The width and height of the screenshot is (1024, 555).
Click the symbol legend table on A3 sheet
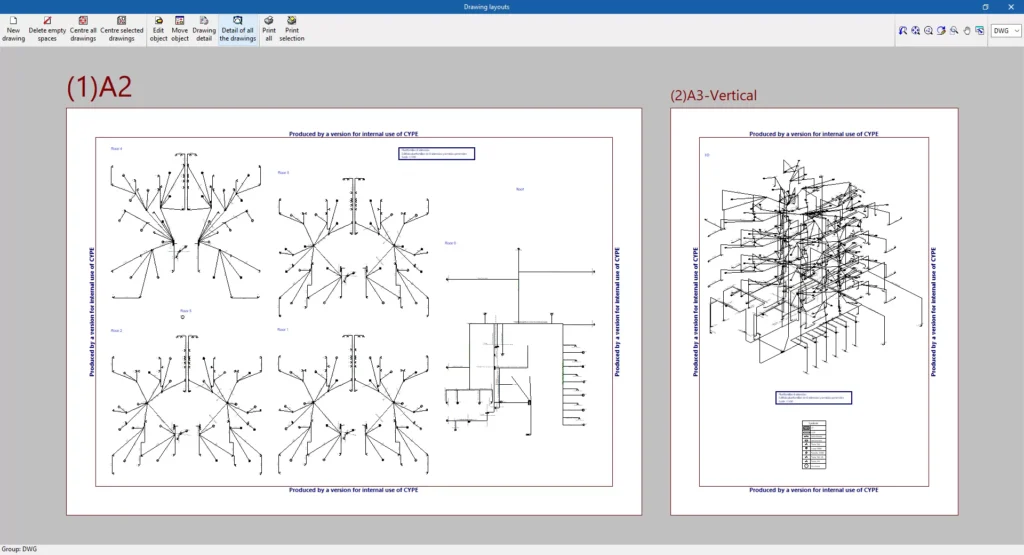813,445
